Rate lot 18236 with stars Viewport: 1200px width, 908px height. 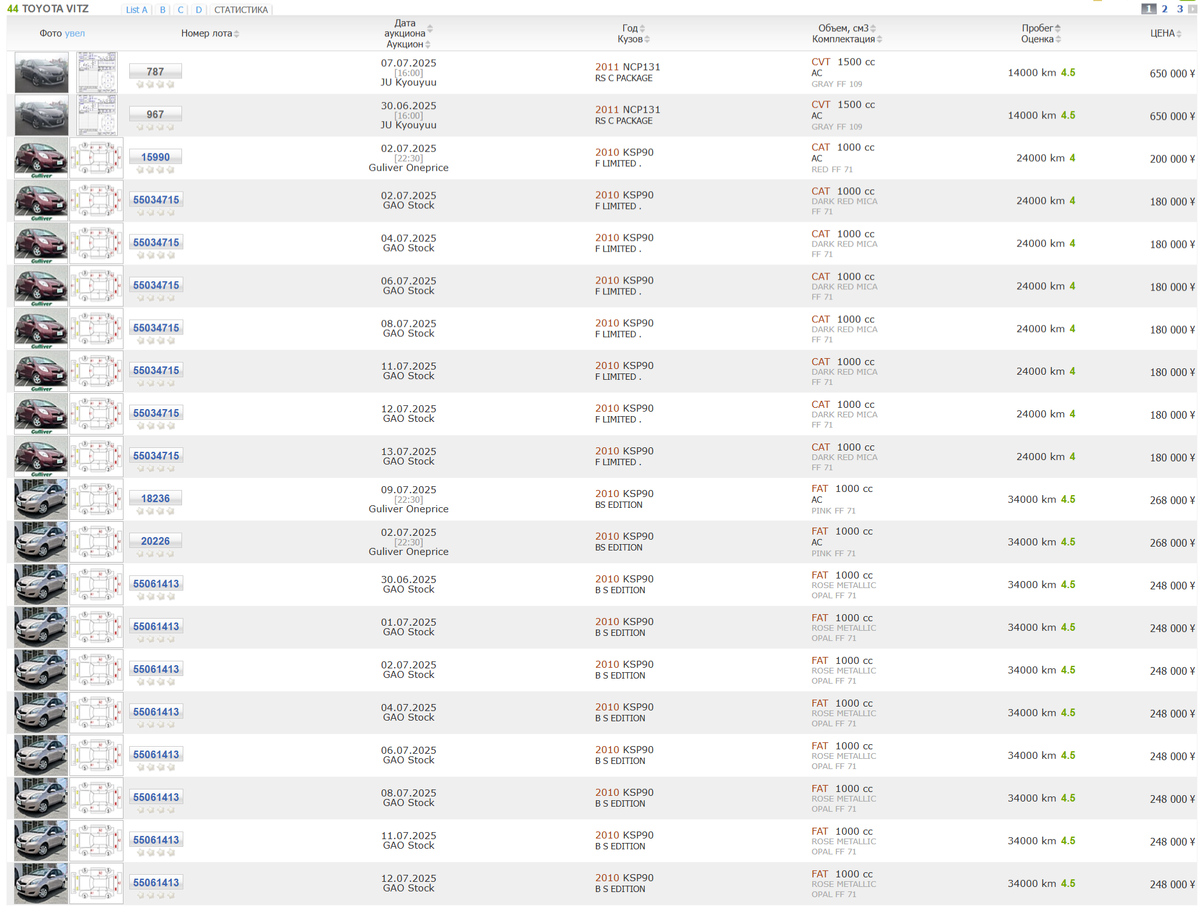click(155, 512)
